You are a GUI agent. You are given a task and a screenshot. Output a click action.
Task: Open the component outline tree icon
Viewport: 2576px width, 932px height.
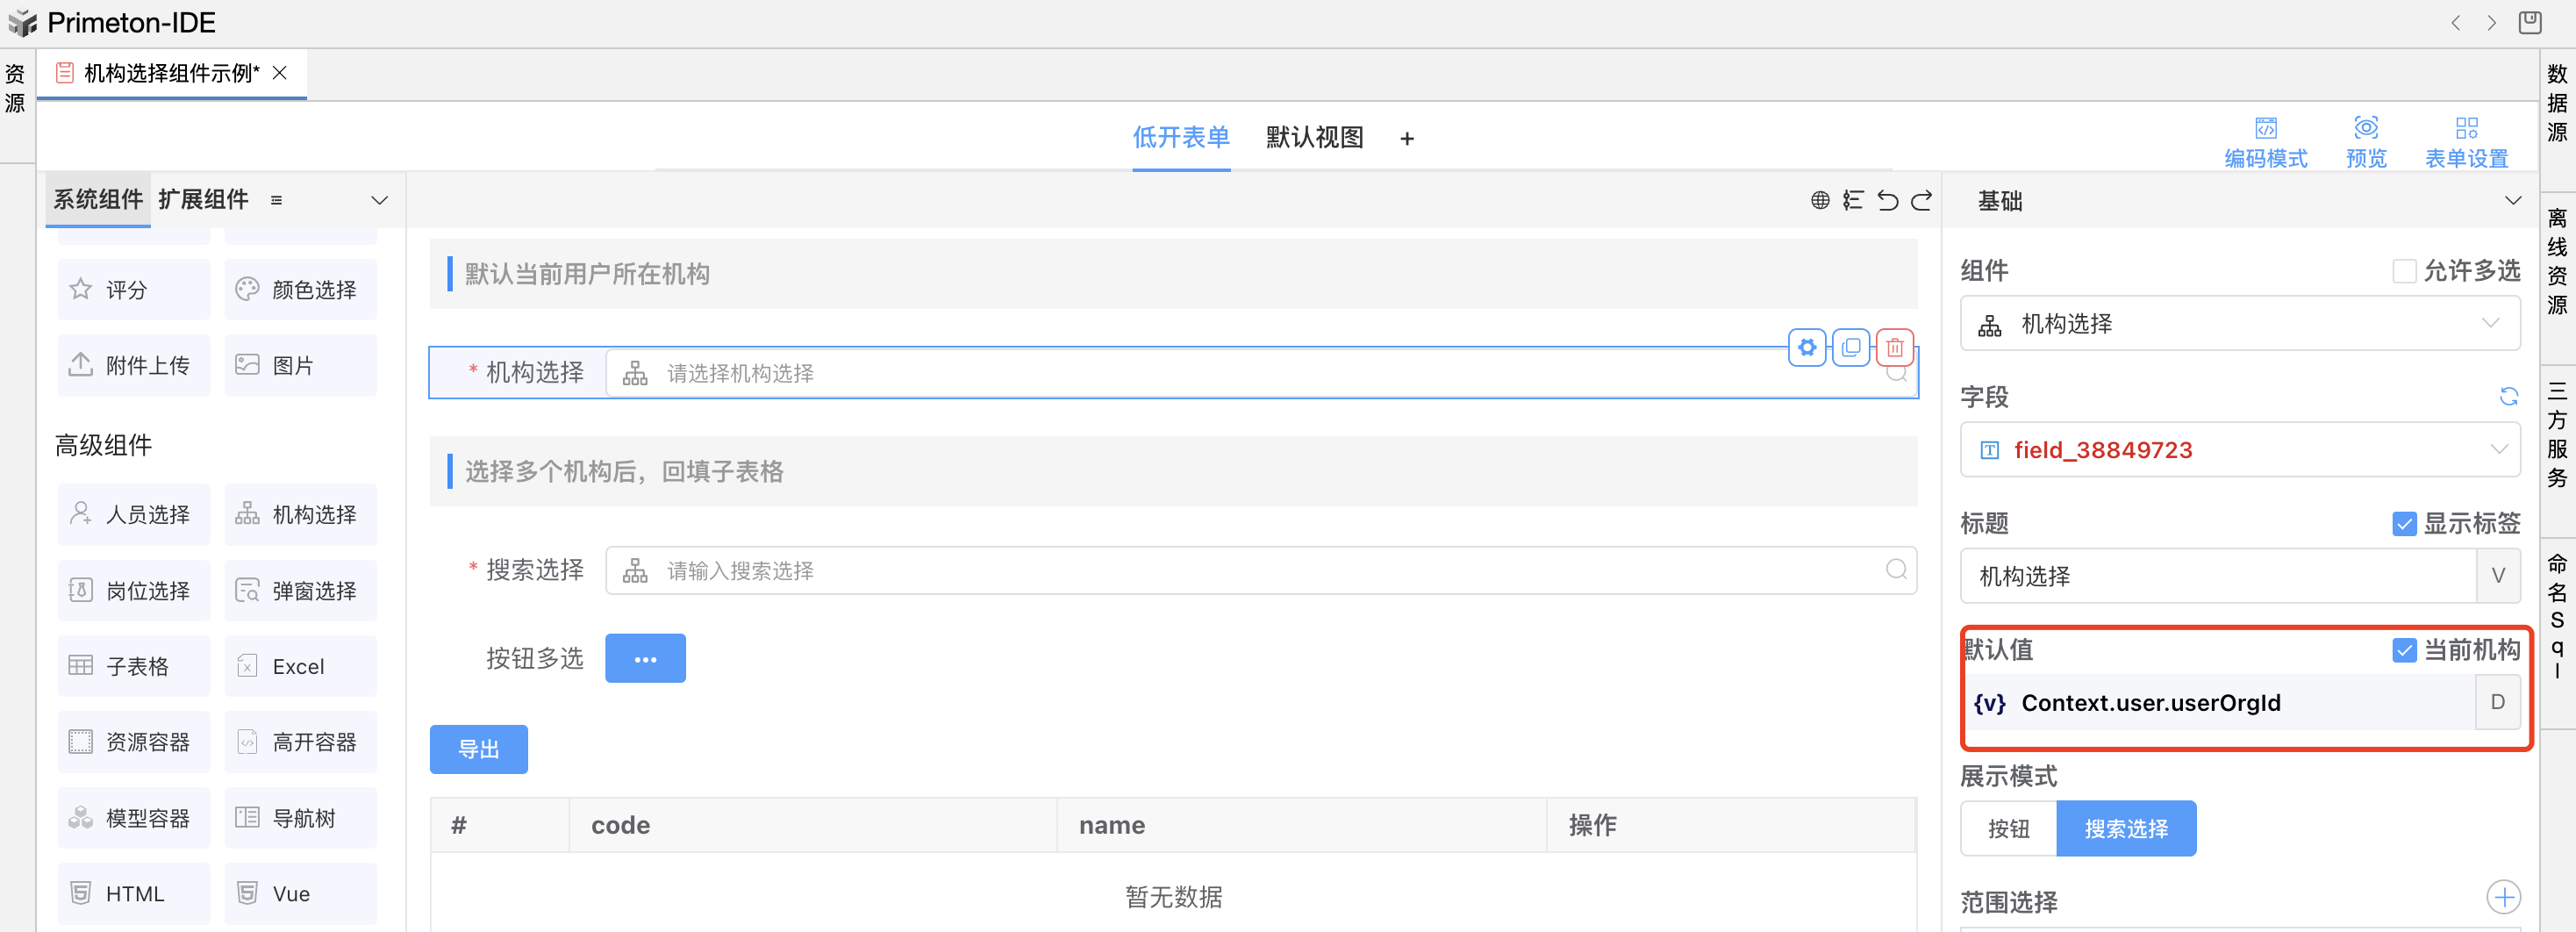tap(1853, 201)
